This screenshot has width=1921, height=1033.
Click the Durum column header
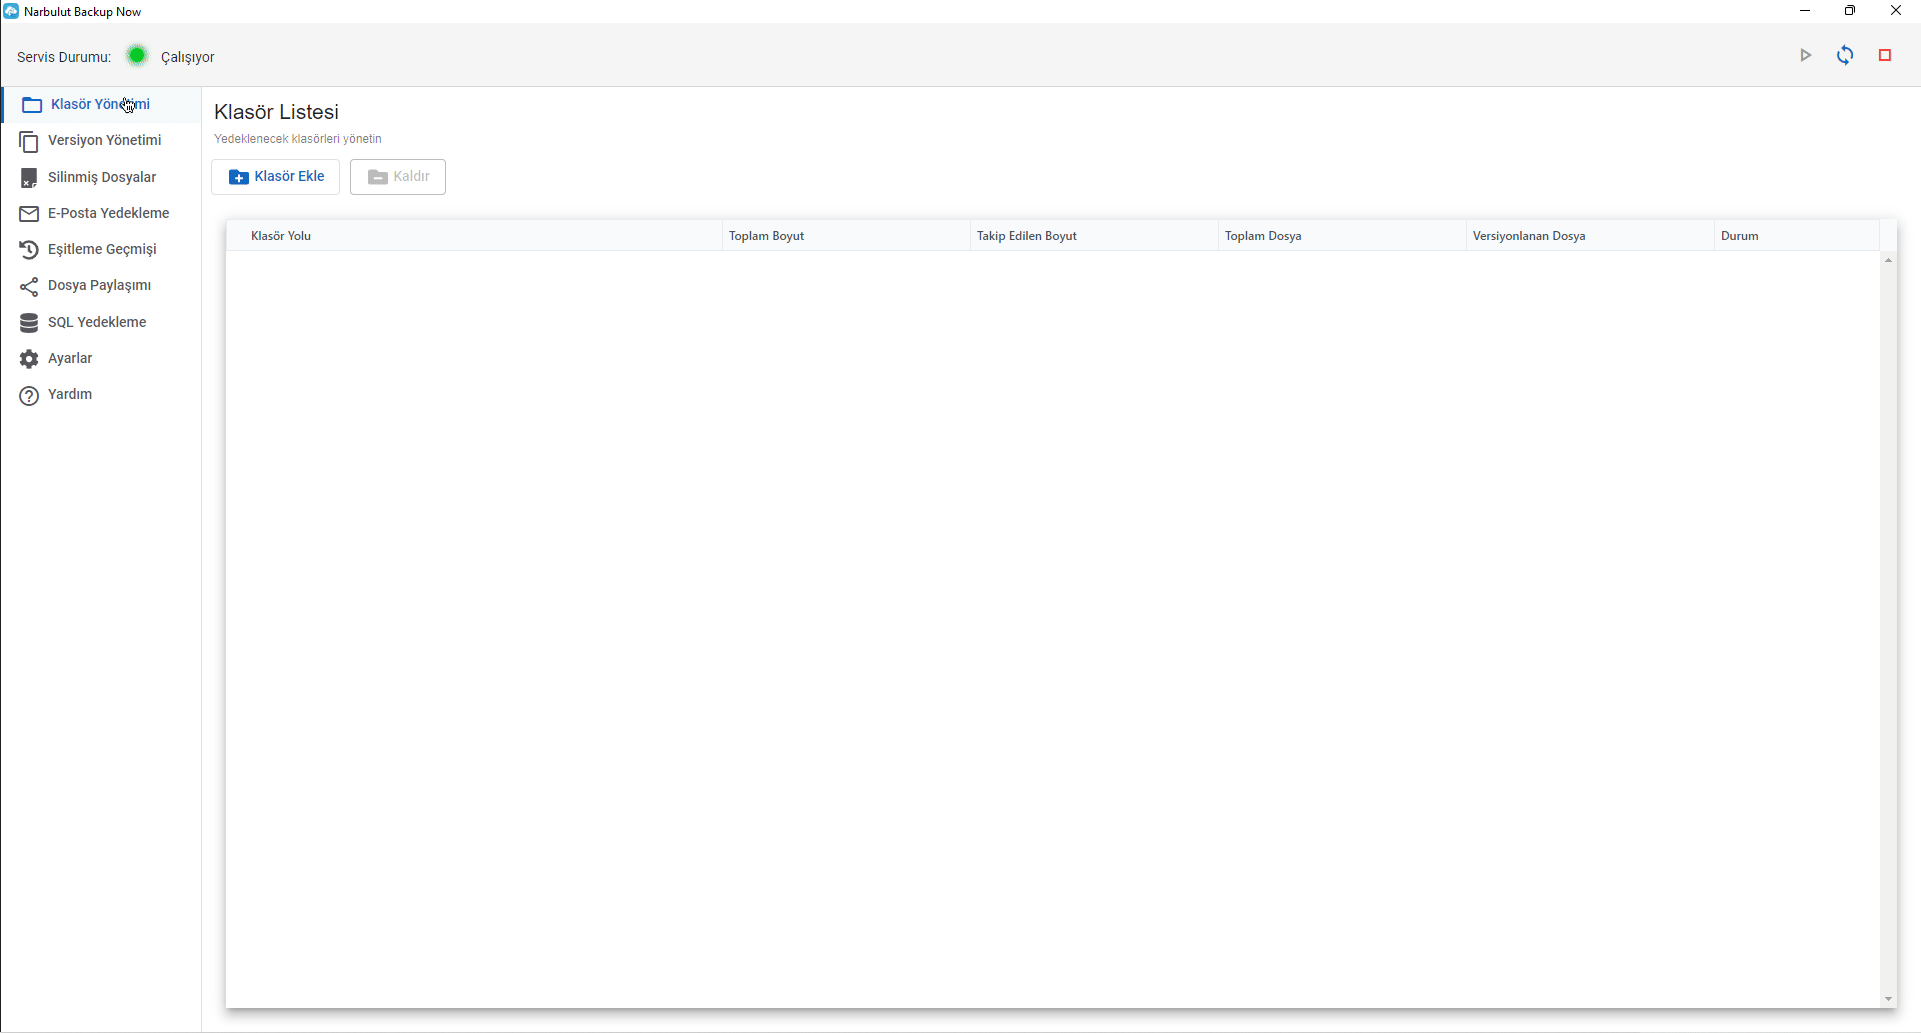coord(1740,236)
